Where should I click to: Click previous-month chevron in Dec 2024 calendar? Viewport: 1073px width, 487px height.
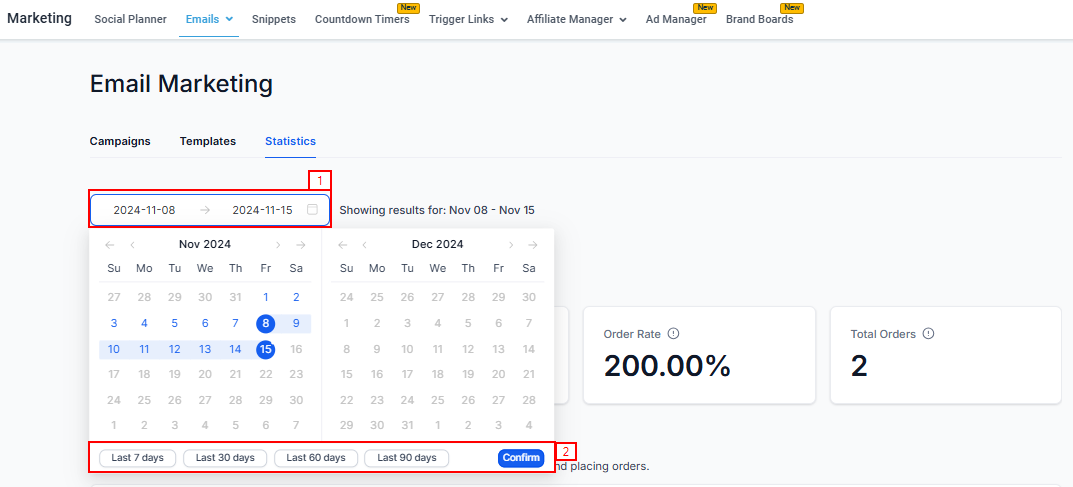[x=365, y=245]
